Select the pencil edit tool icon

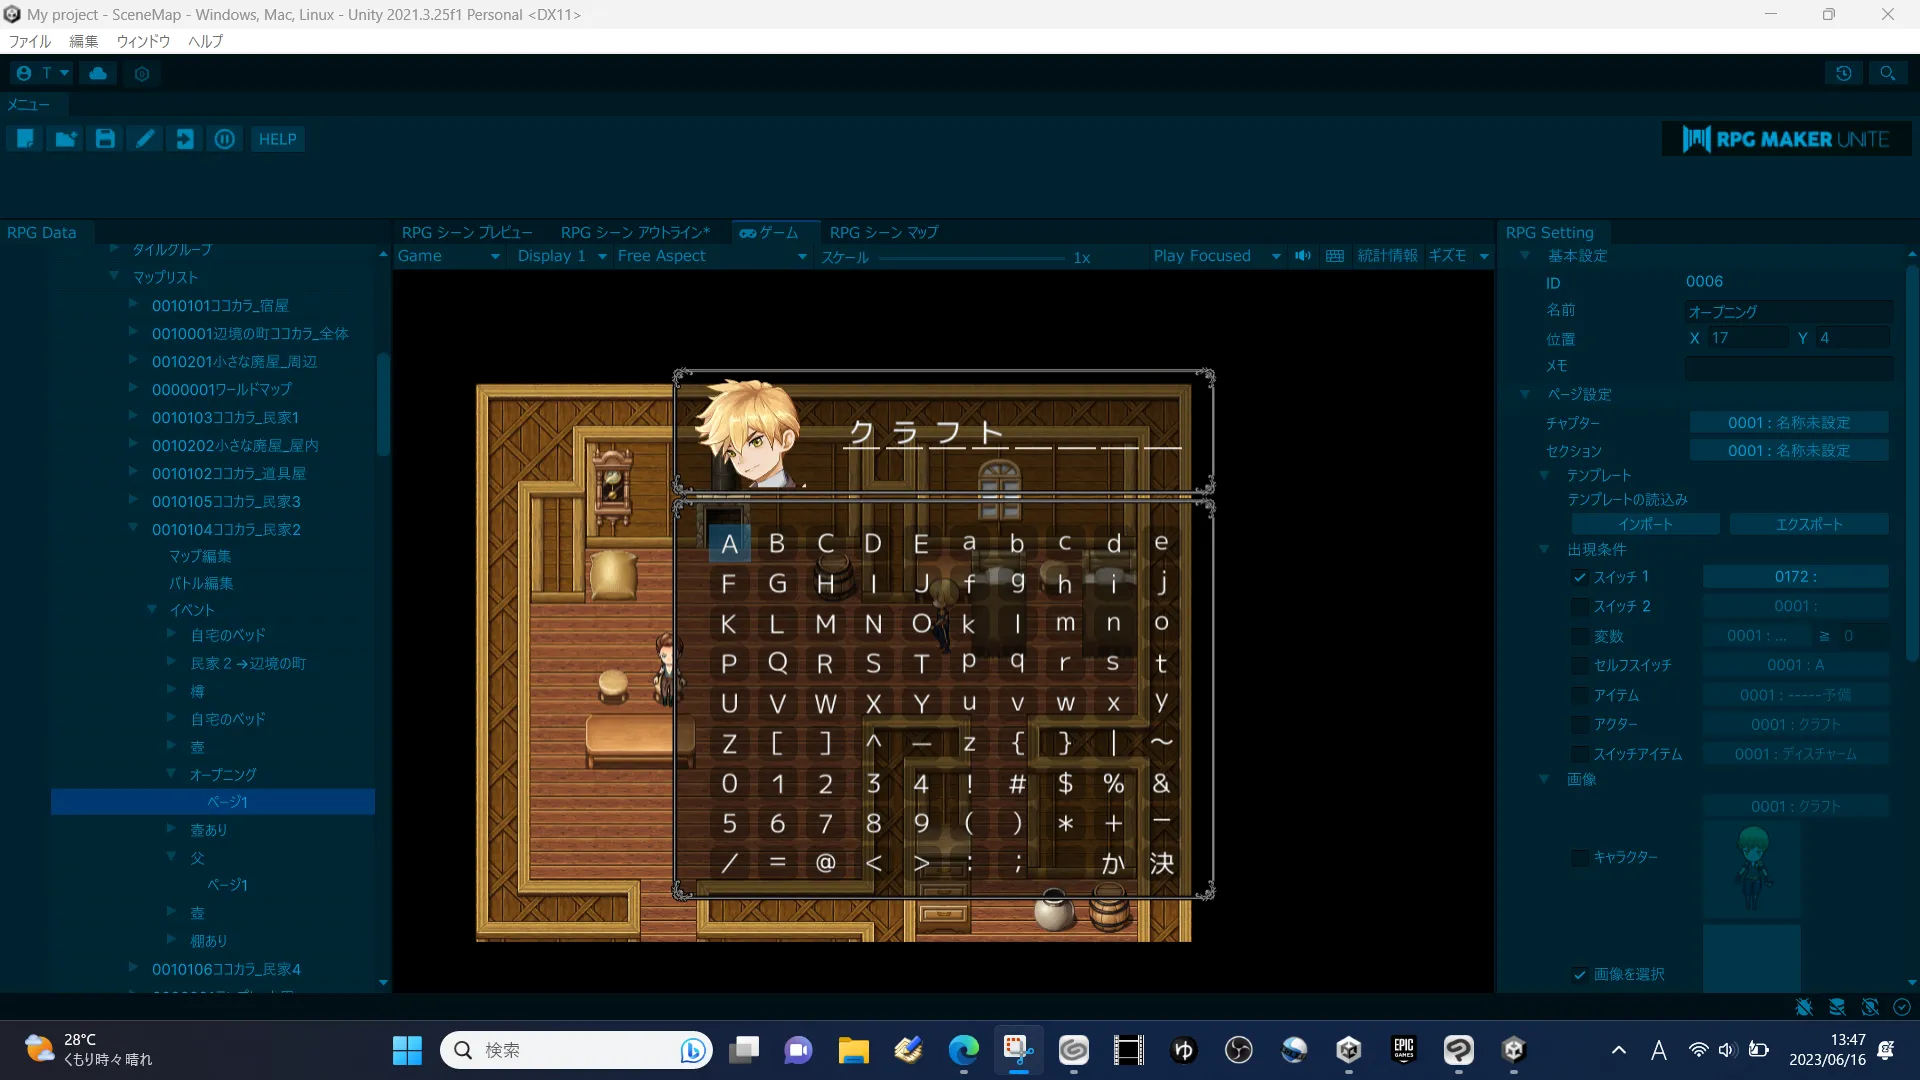click(x=145, y=139)
